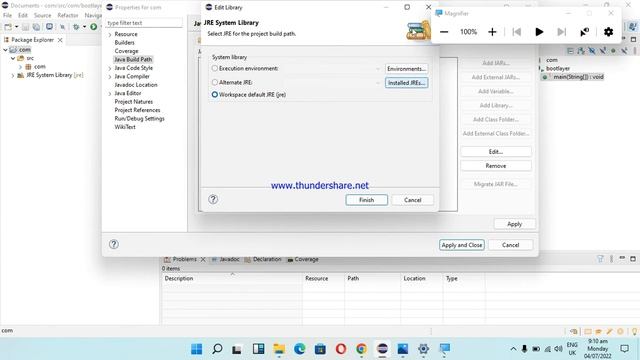Viewport: 640px width, 360px height.
Task: Click Magnifier next sentence button
Action: [x=562, y=32]
